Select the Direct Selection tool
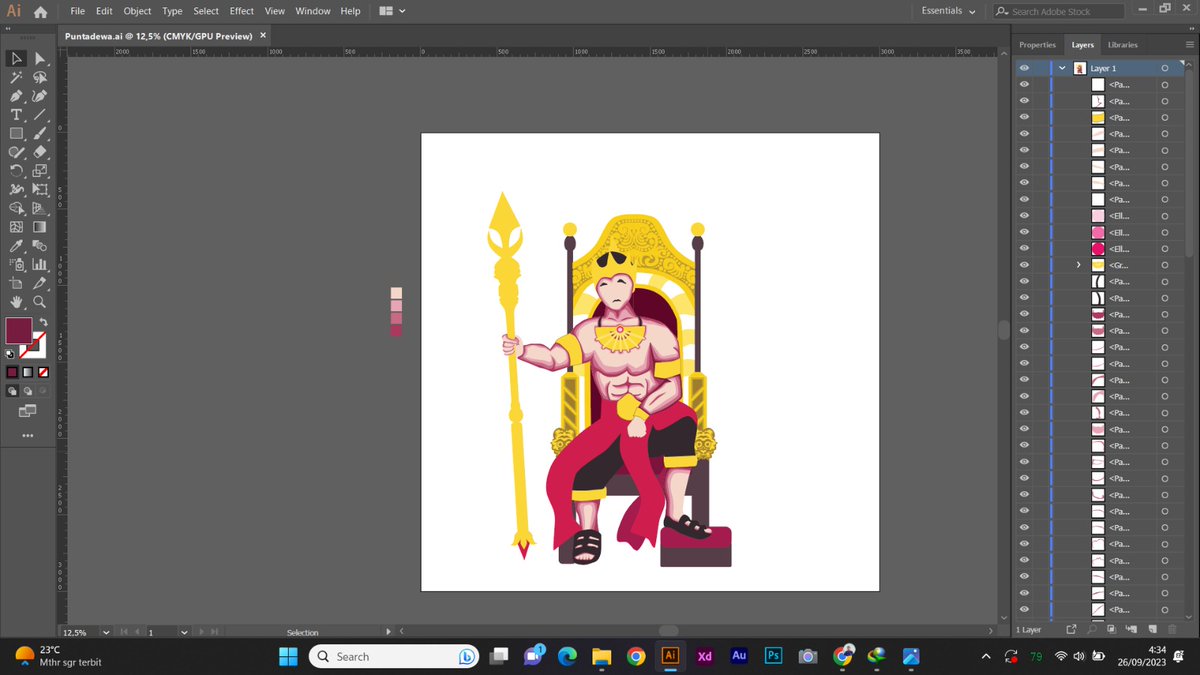Viewport: 1200px width, 675px height. pos(40,59)
